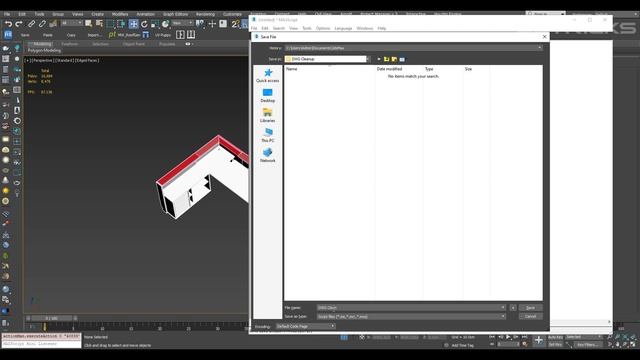This screenshot has height=360, width=640.
Task: Click the File name input field
Action: pyautogui.click(x=411, y=307)
